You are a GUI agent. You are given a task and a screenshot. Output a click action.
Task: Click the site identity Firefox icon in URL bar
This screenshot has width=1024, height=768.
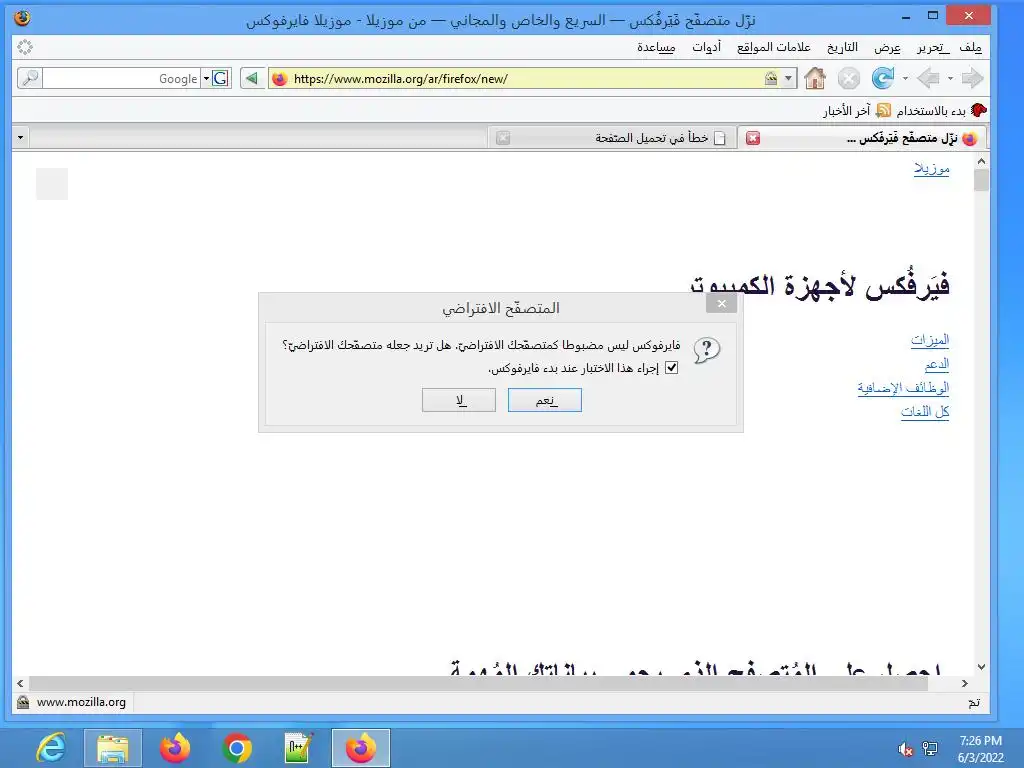click(280, 79)
